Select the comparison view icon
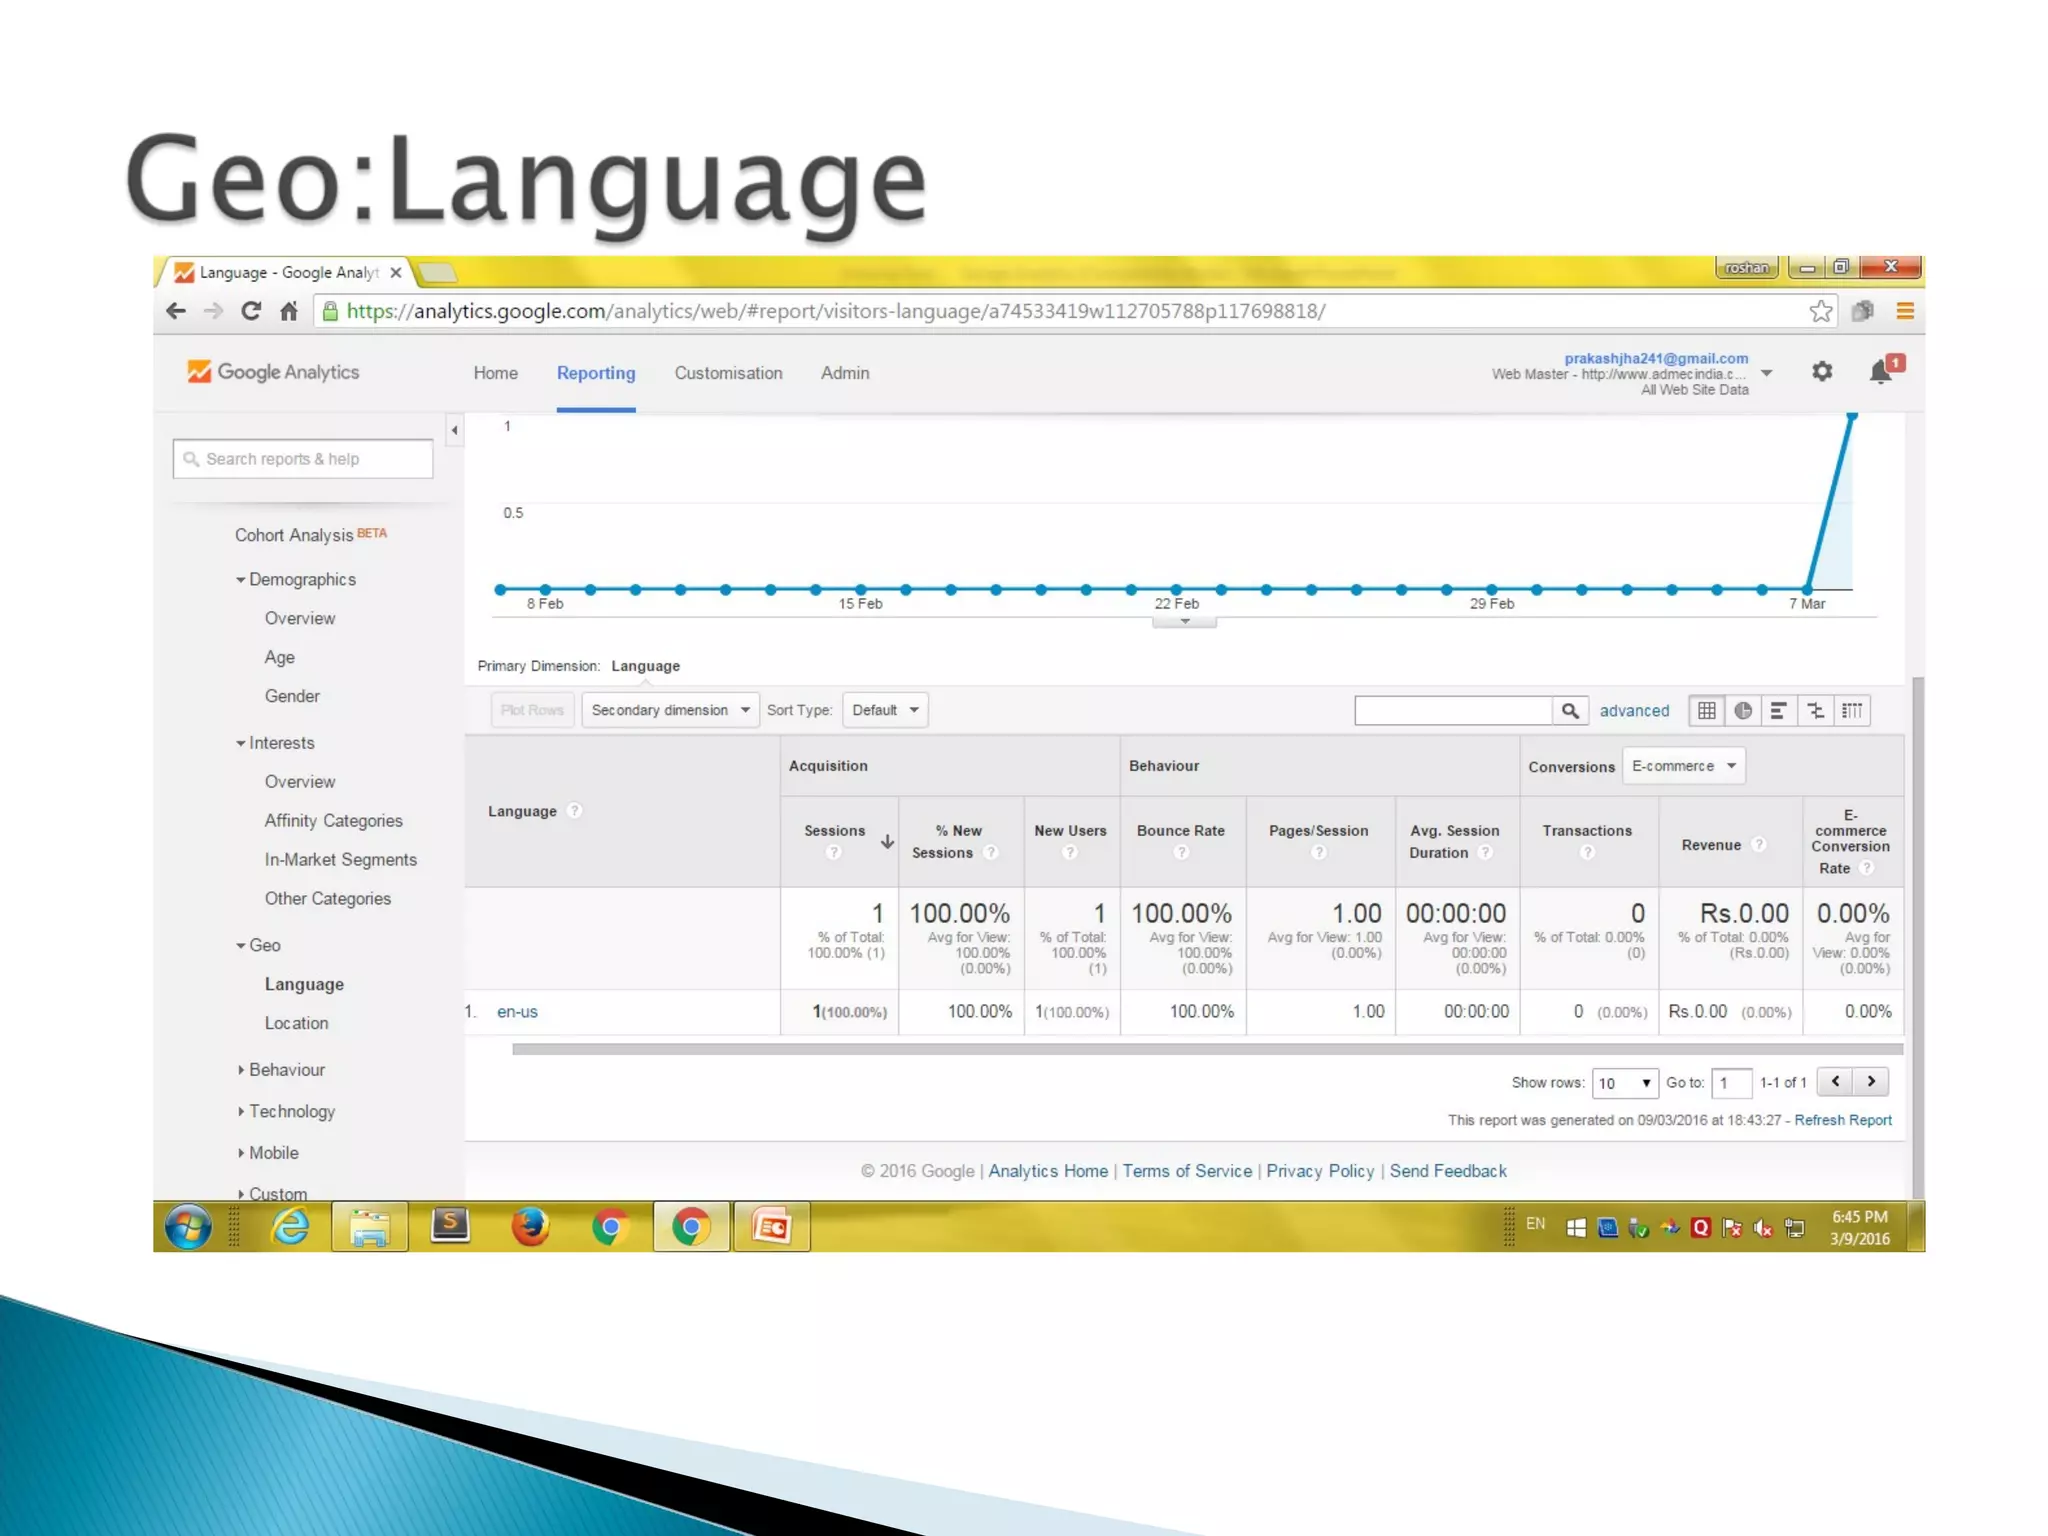Image resolution: width=2048 pixels, height=1536 pixels. (x=1816, y=710)
